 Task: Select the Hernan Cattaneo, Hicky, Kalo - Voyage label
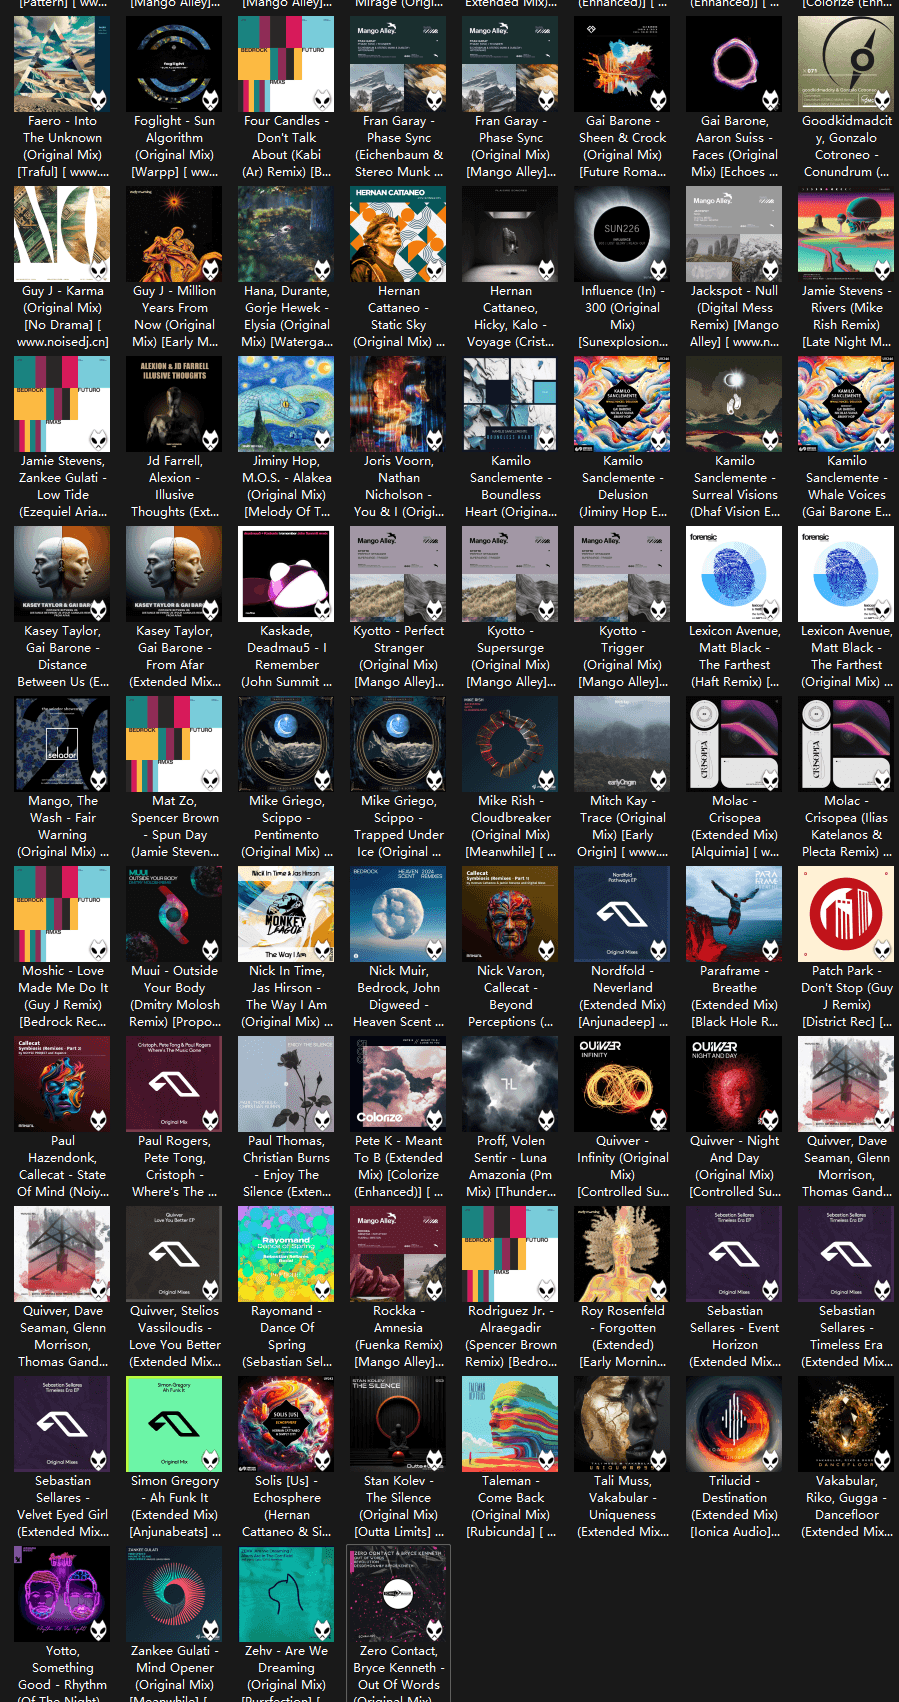[510, 316]
